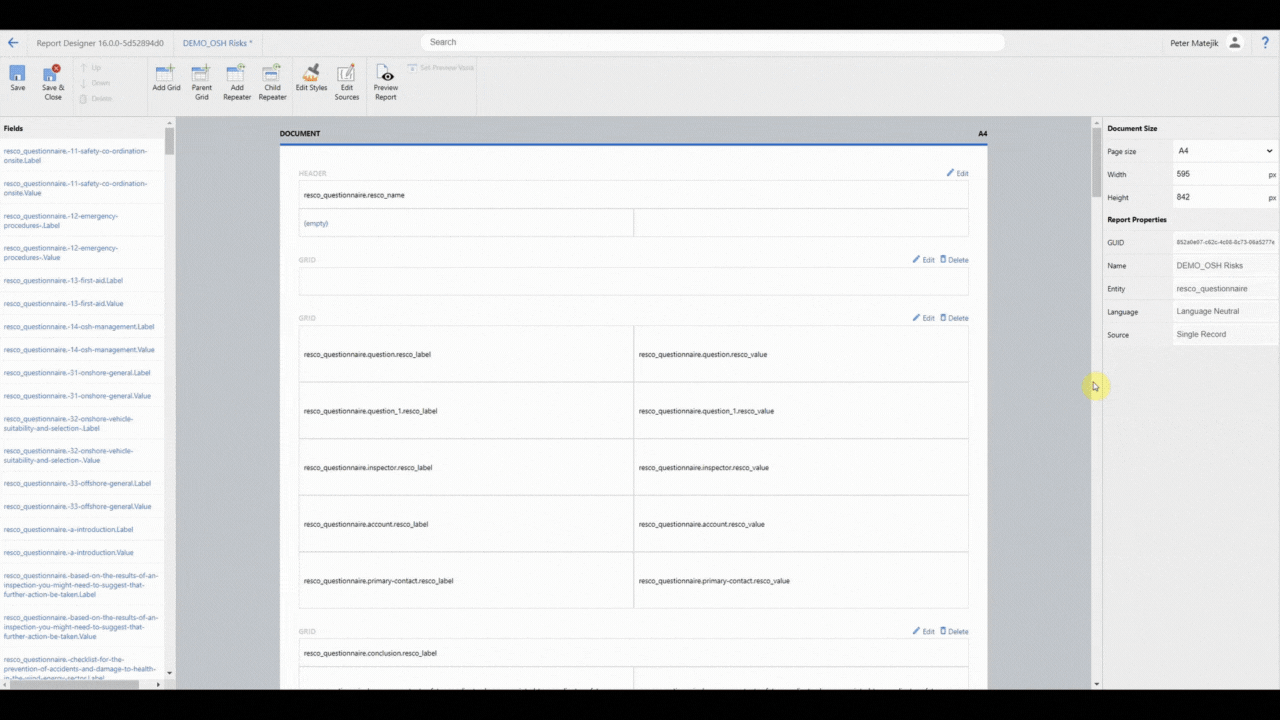The height and width of the screenshot is (720, 1280).
Task: Switch to the DEMO_OSH Risks tab
Action: pos(217,43)
